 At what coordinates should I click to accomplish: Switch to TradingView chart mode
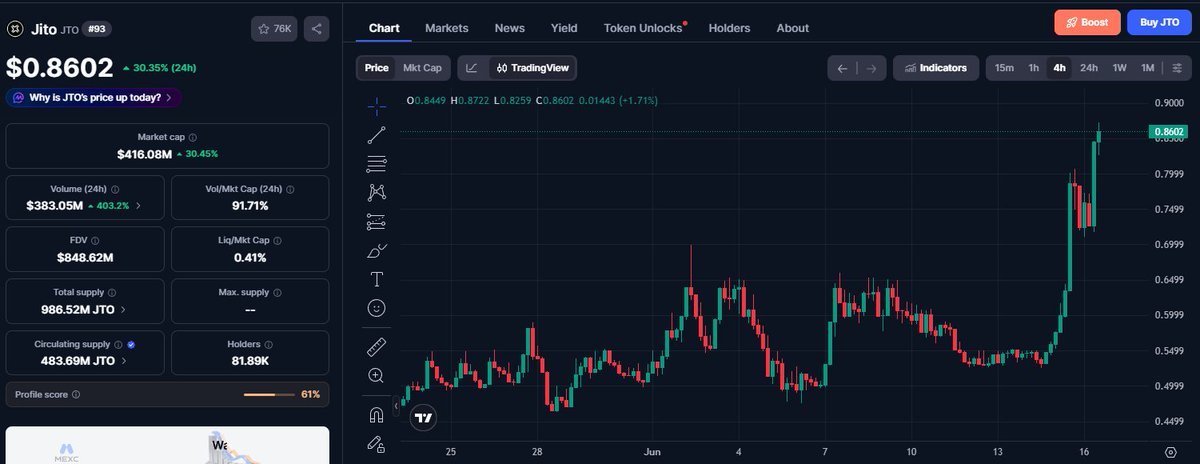pos(533,68)
